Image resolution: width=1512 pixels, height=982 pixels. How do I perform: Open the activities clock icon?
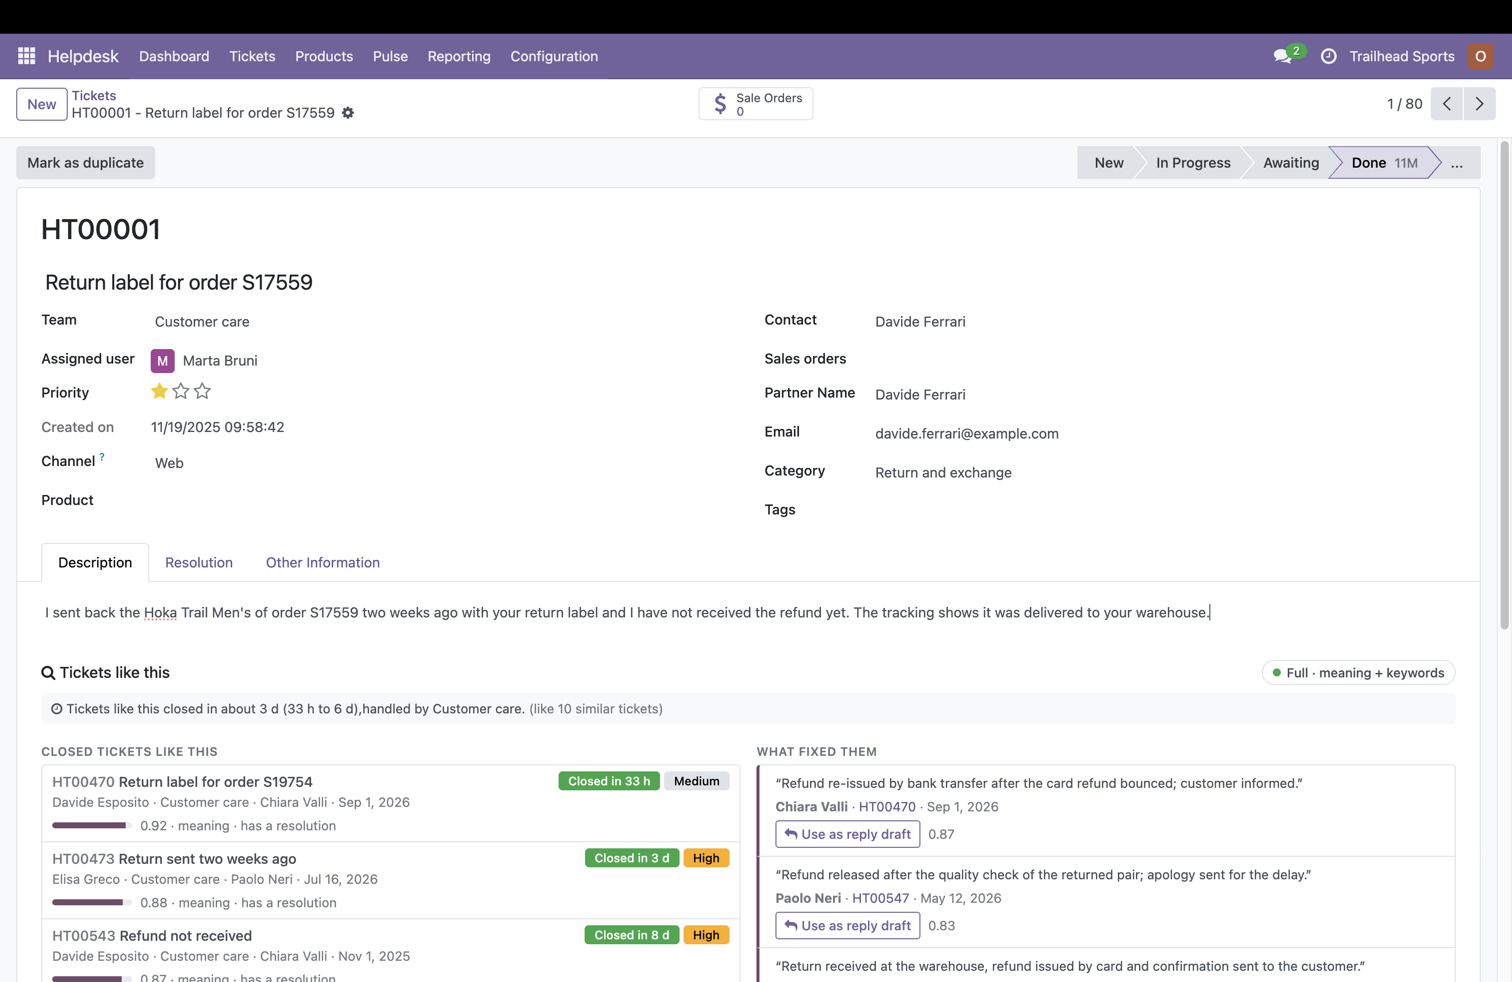[1328, 56]
